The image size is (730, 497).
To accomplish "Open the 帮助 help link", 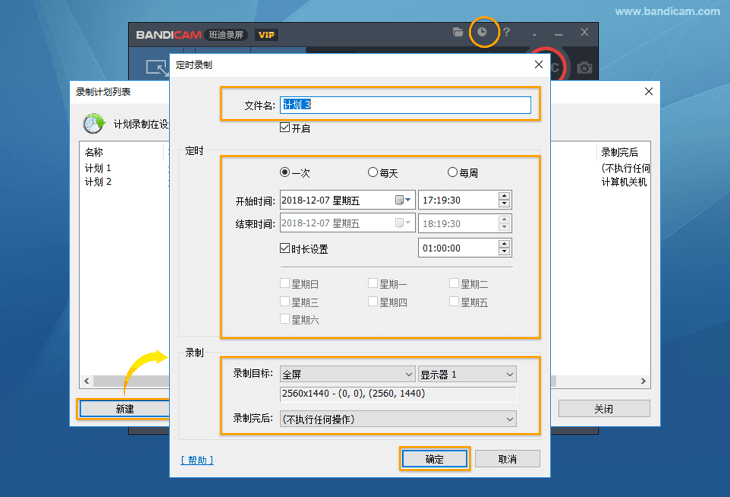I will [x=197, y=460].
